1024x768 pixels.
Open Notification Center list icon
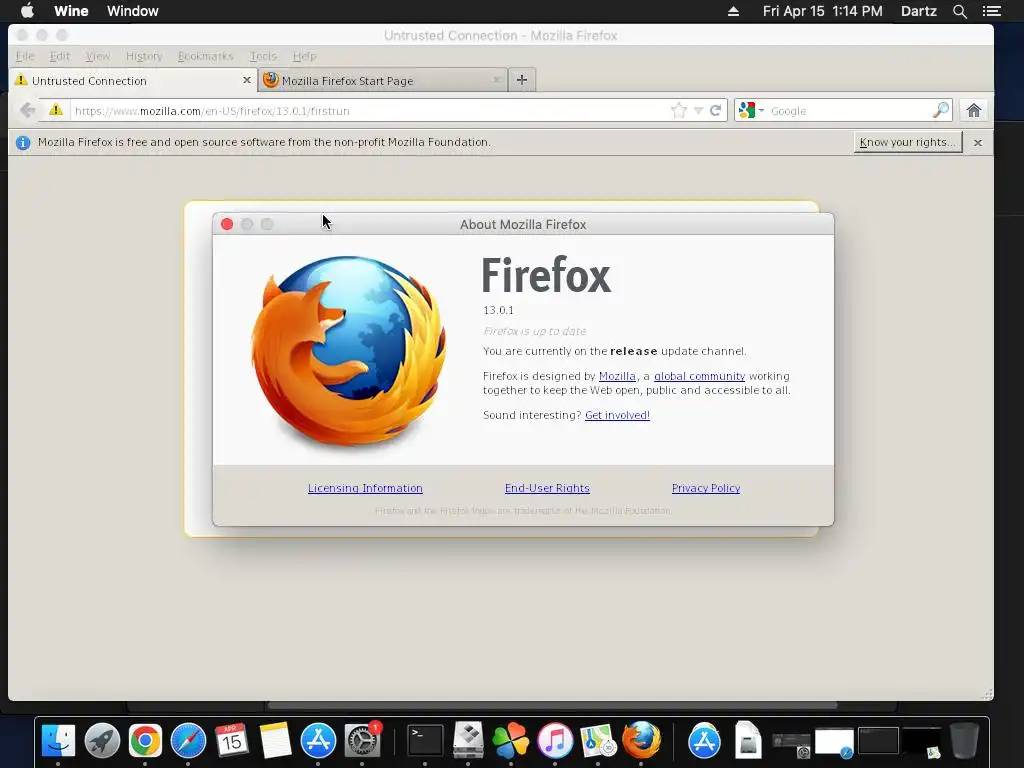click(991, 11)
